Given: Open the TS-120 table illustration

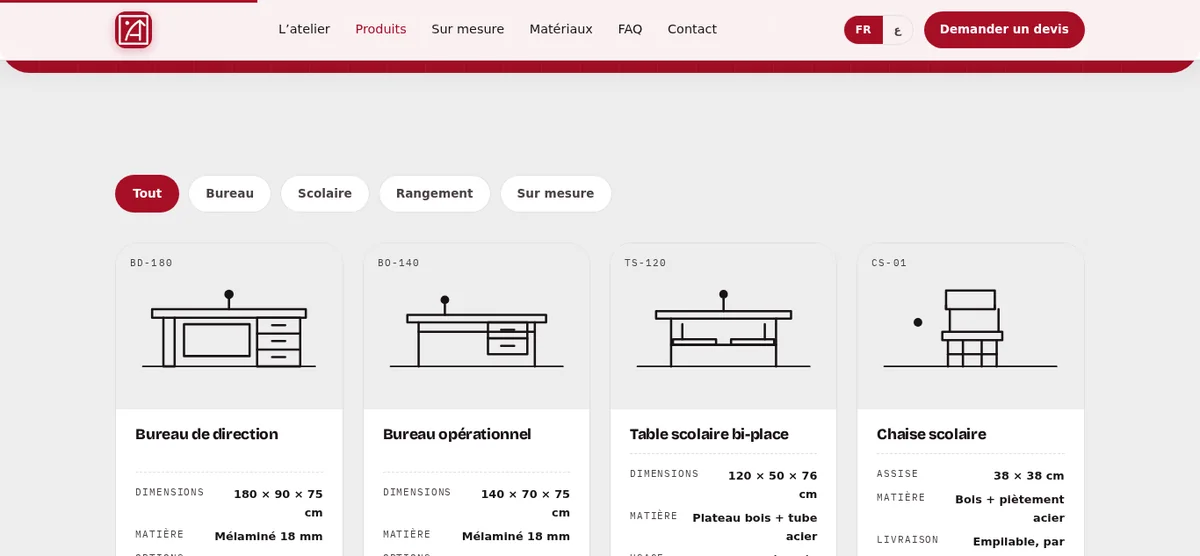Looking at the screenshot, I should [723, 329].
